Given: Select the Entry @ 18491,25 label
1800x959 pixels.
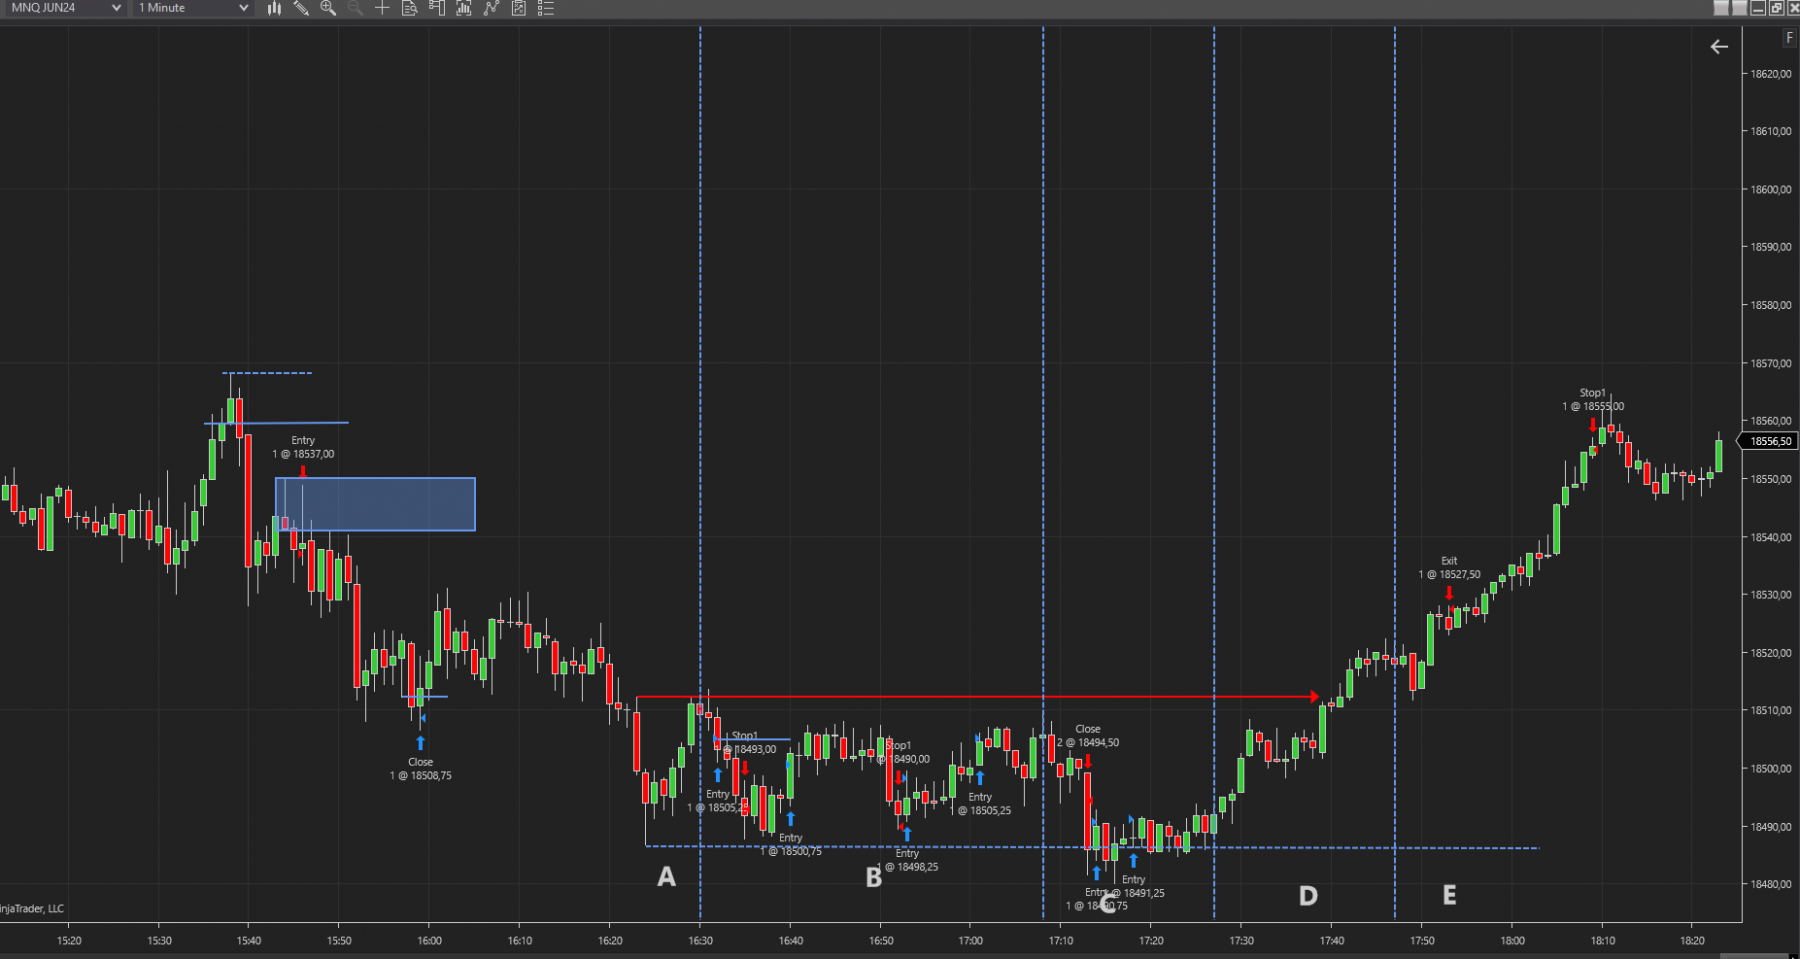Looking at the screenshot, I should (x=1133, y=887).
